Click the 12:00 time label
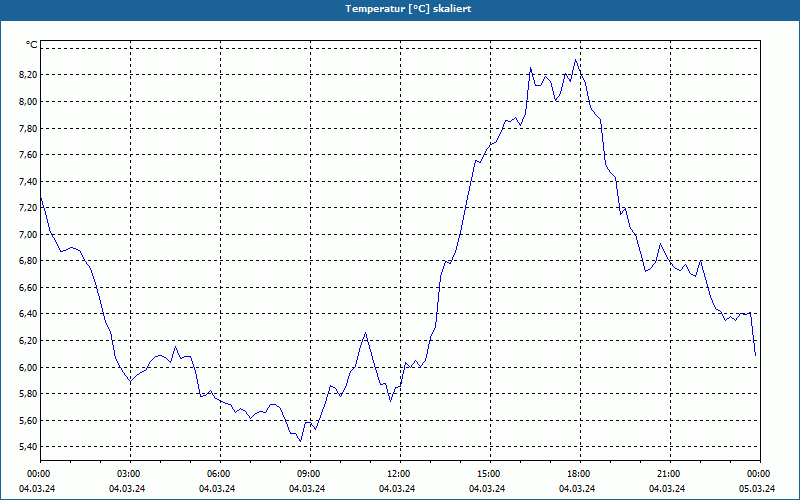Screen dimensions: 800x500 [x=397, y=474]
